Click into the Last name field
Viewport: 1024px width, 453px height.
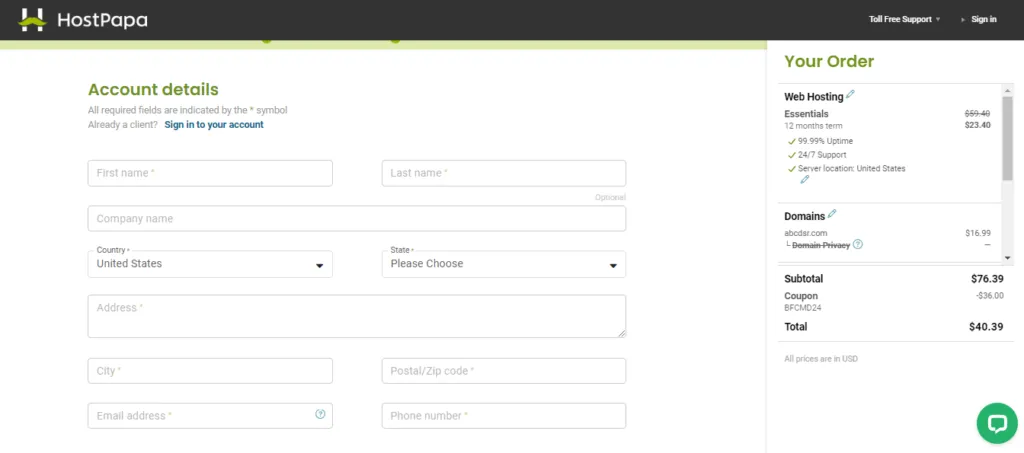[x=503, y=173]
